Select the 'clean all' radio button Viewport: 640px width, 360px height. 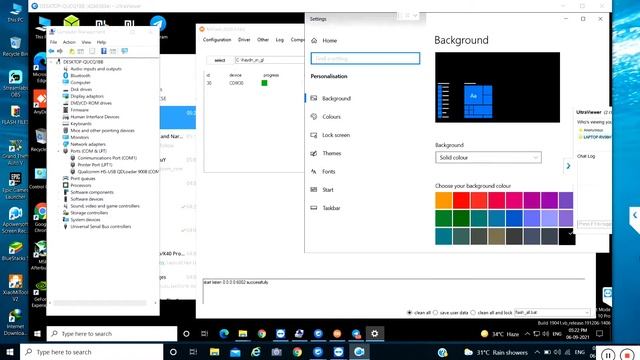tap(409, 312)
